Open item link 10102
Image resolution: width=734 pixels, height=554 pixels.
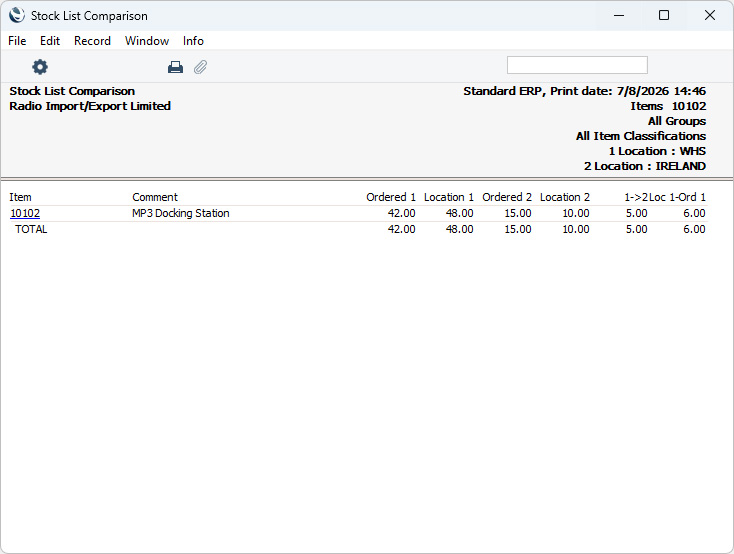(x=25, y=213)
